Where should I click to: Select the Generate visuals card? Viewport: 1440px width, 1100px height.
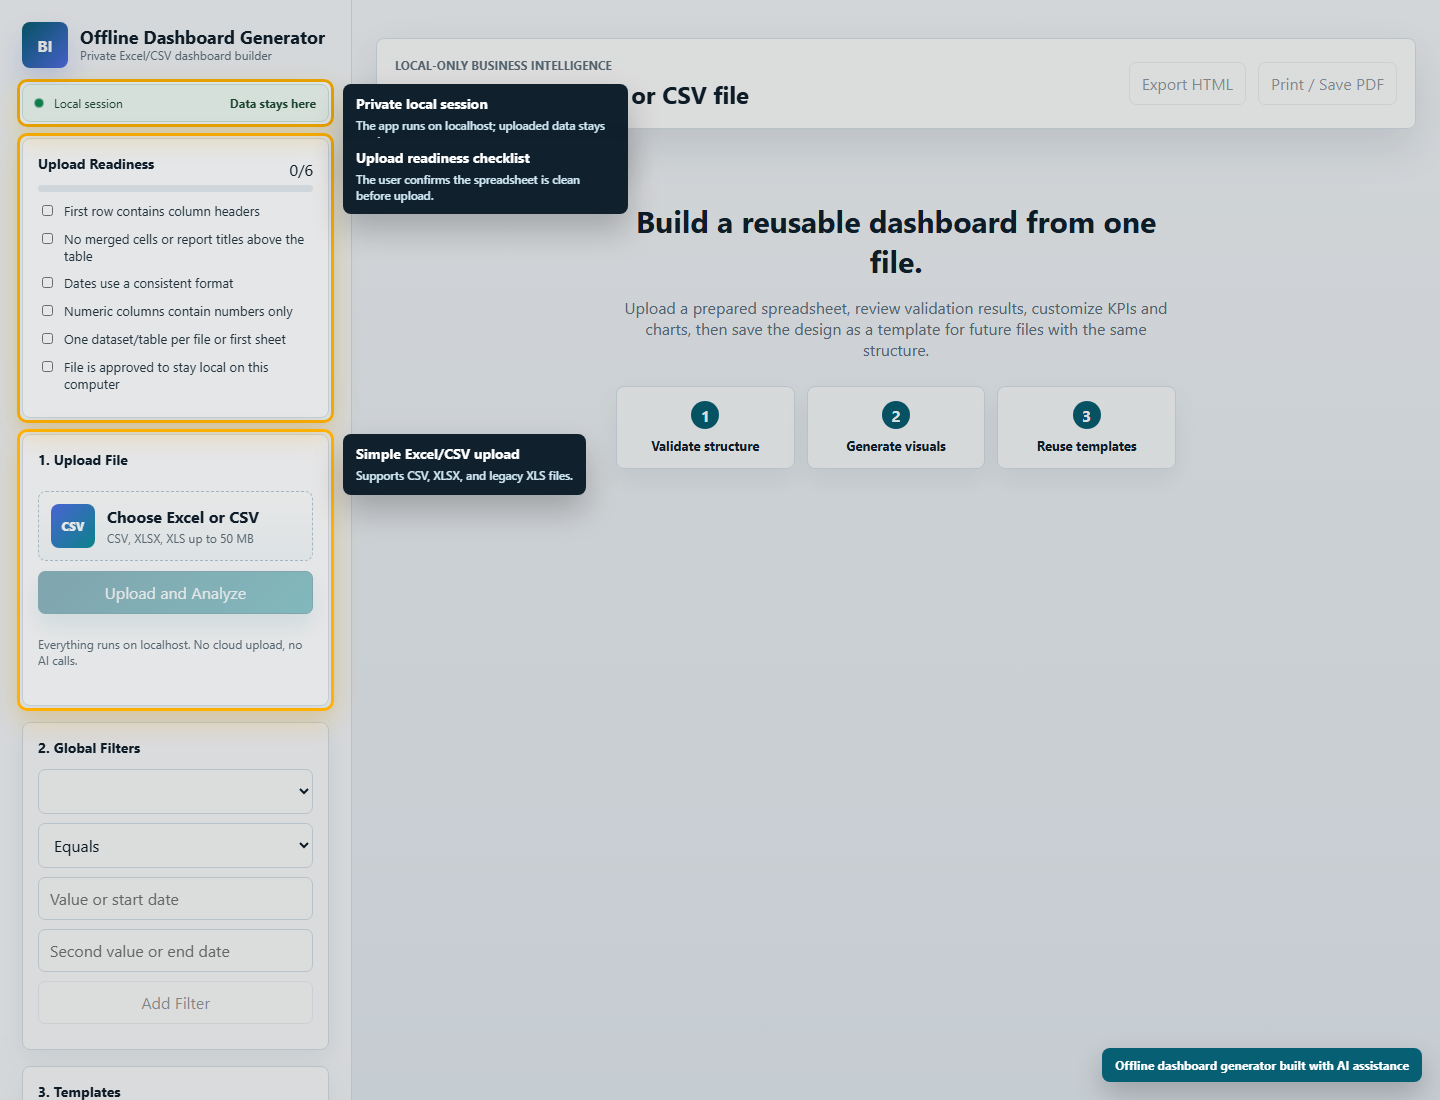pos(896,427)
